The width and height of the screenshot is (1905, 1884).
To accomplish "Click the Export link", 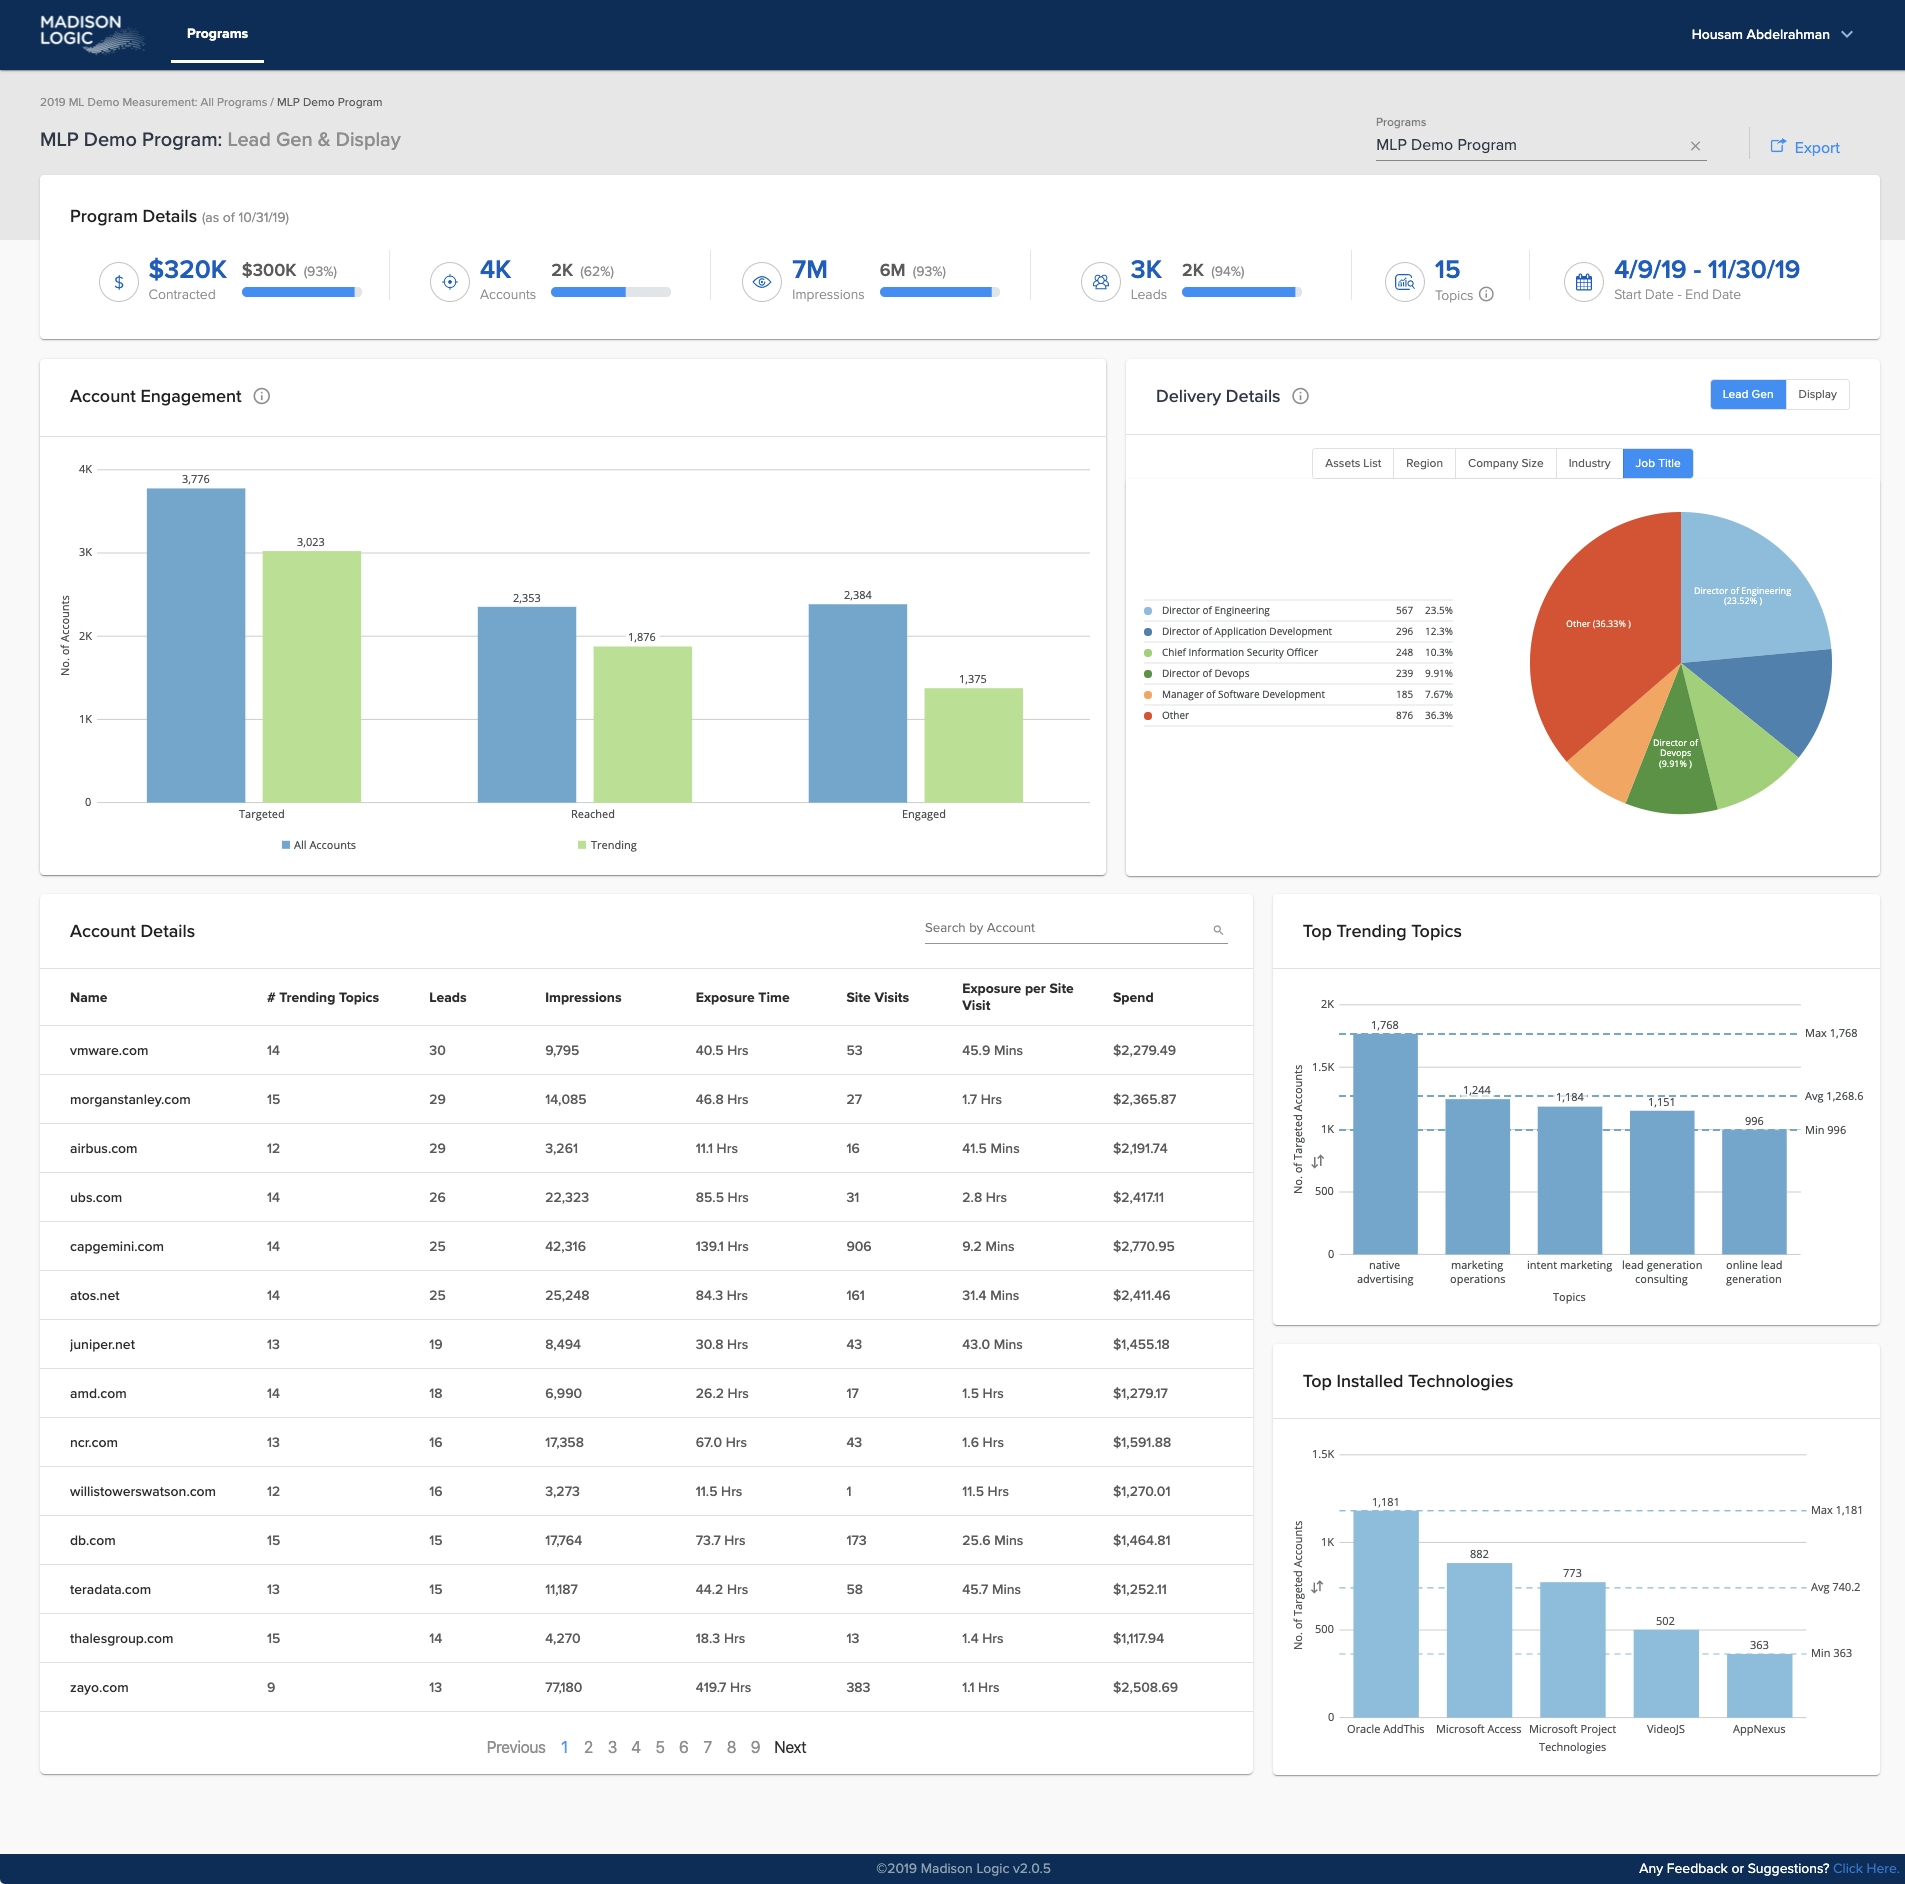I will (x=1816, y=147).
